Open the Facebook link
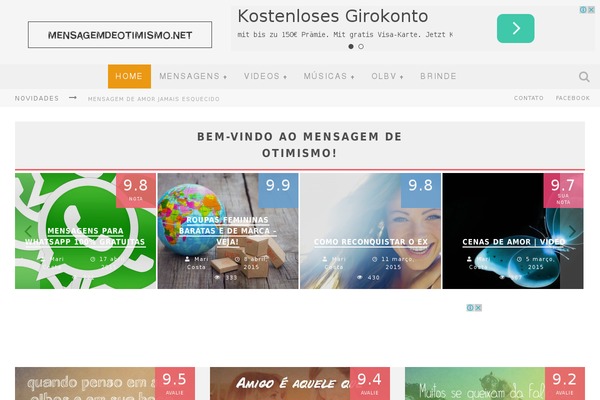Viewport: 600px width, 400px height. [x=572, y=98]
